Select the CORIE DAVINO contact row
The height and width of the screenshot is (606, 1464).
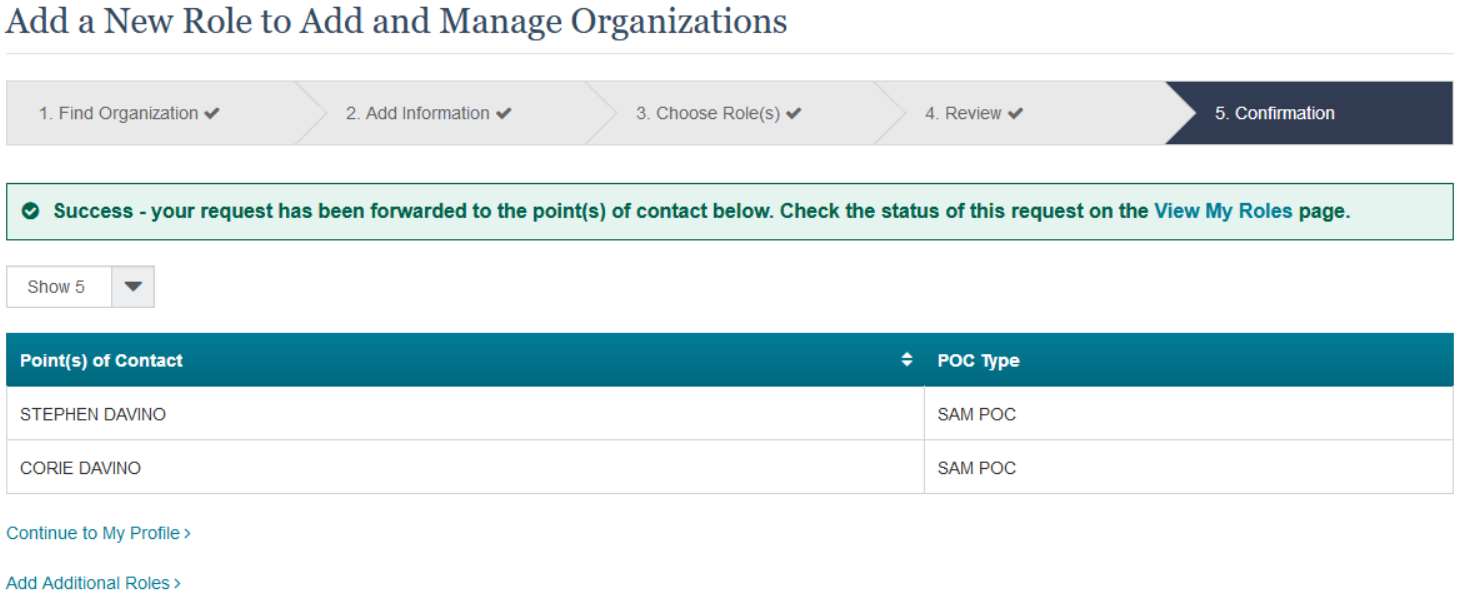(81, 468)
